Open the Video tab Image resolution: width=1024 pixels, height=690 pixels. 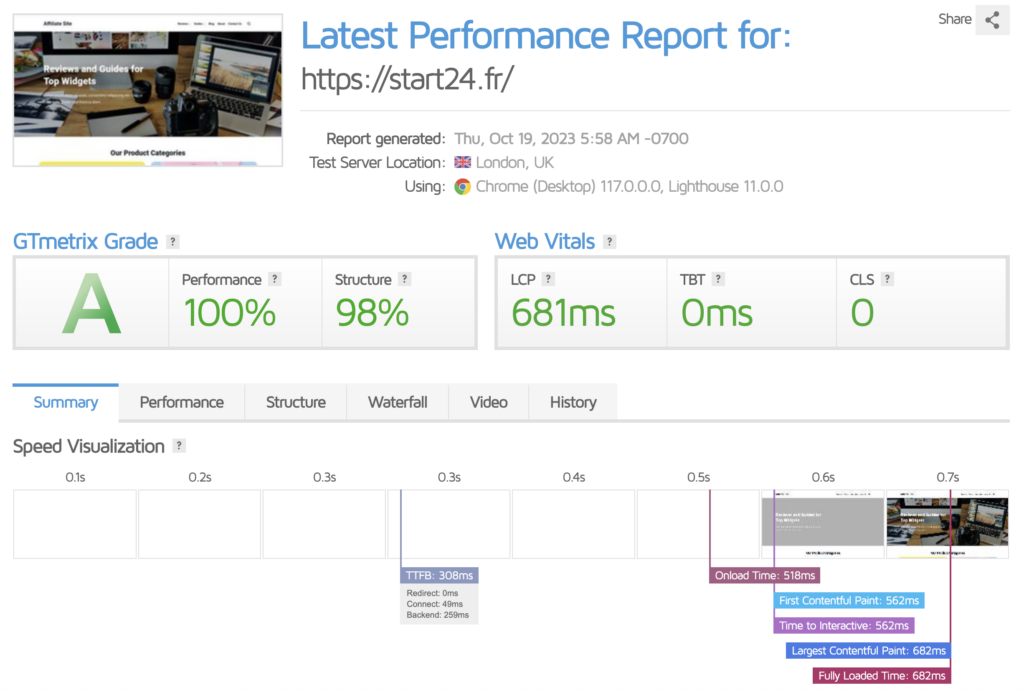tap(488, 402)
